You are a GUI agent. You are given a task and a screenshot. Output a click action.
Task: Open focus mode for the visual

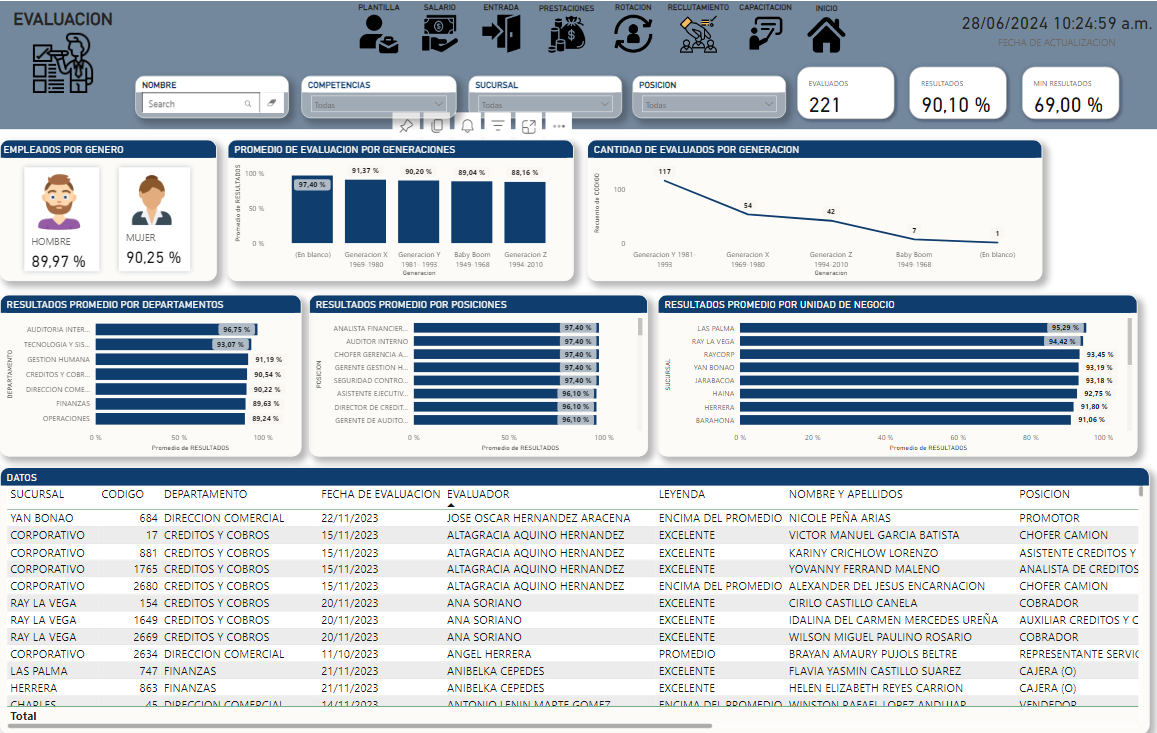[x=528, y=125]
